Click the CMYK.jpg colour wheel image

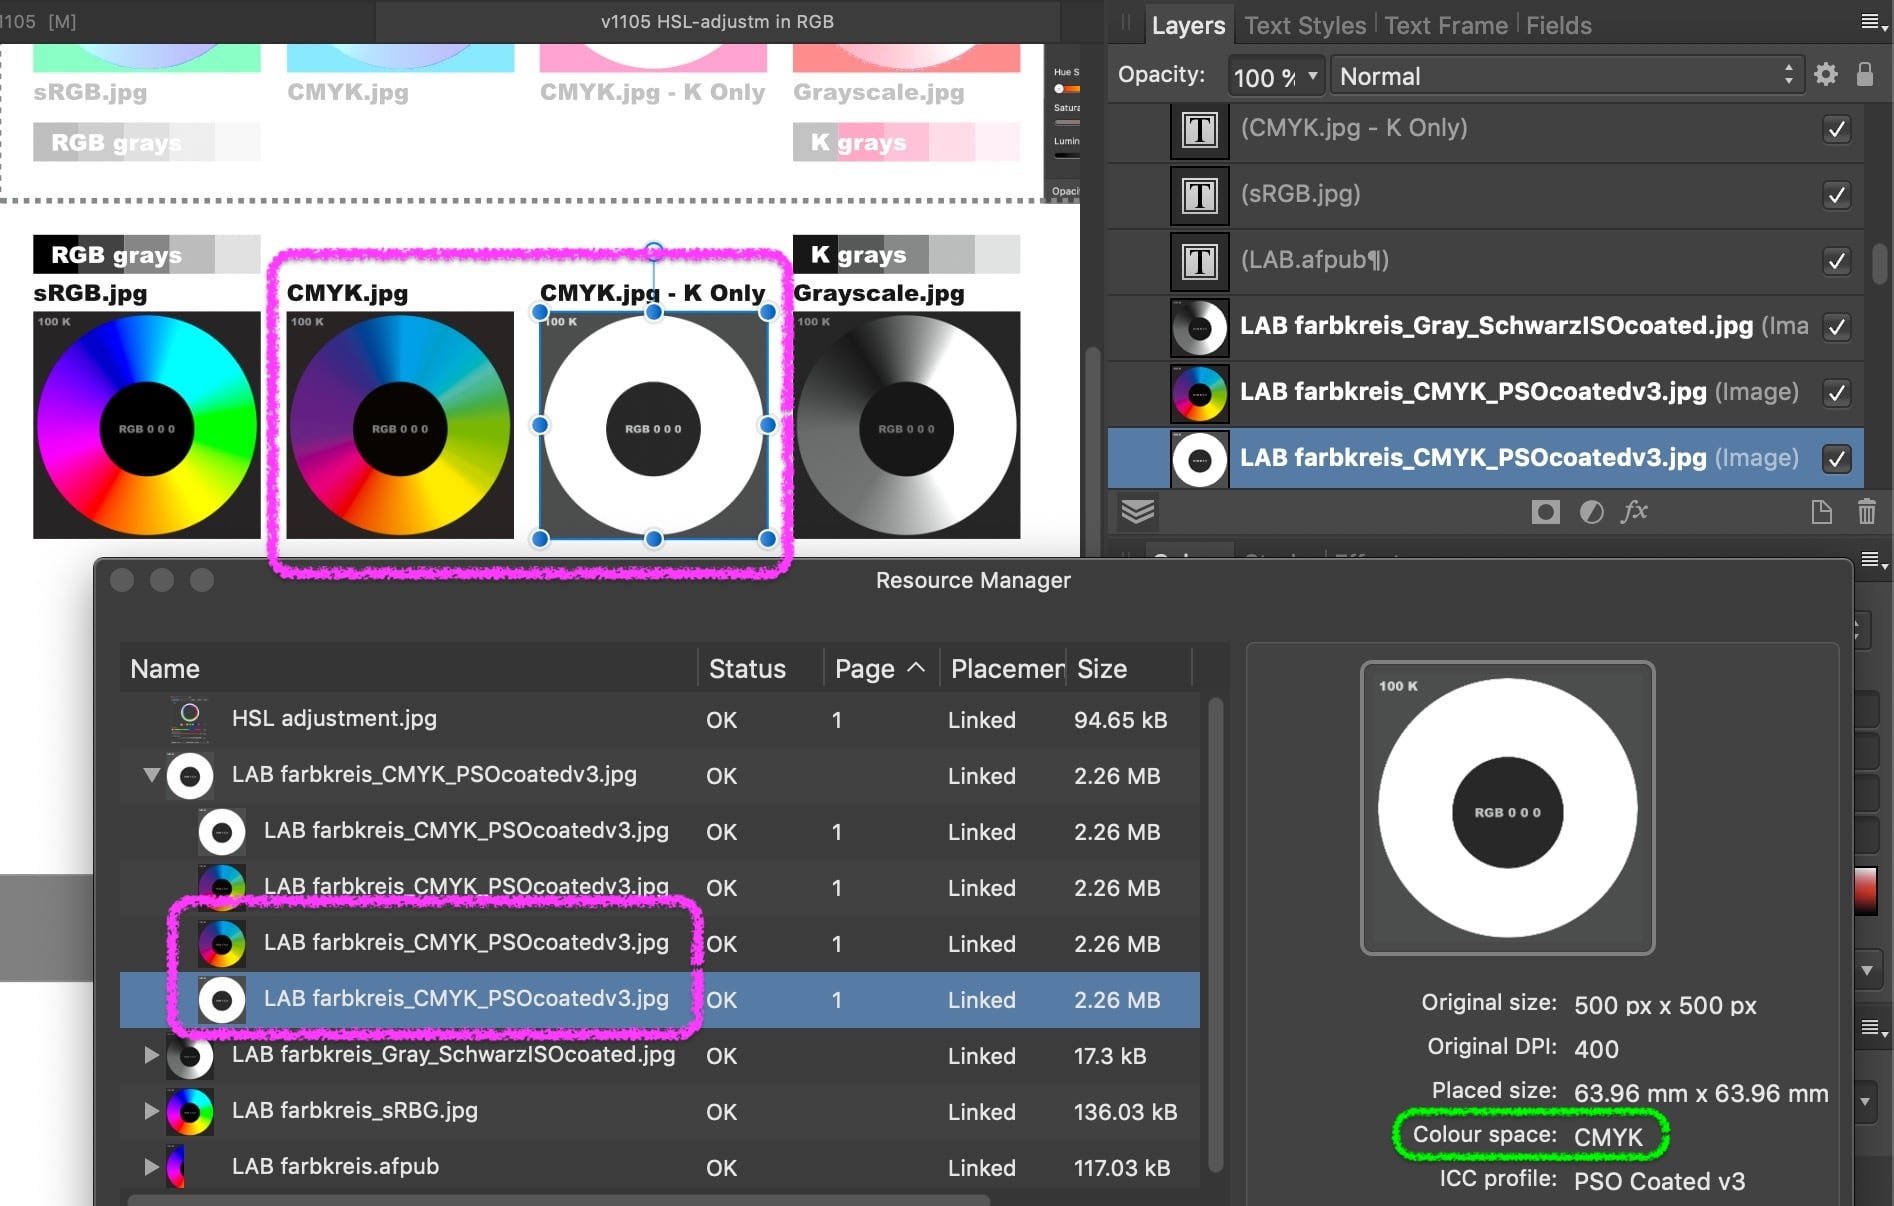(x=400, y=425)
